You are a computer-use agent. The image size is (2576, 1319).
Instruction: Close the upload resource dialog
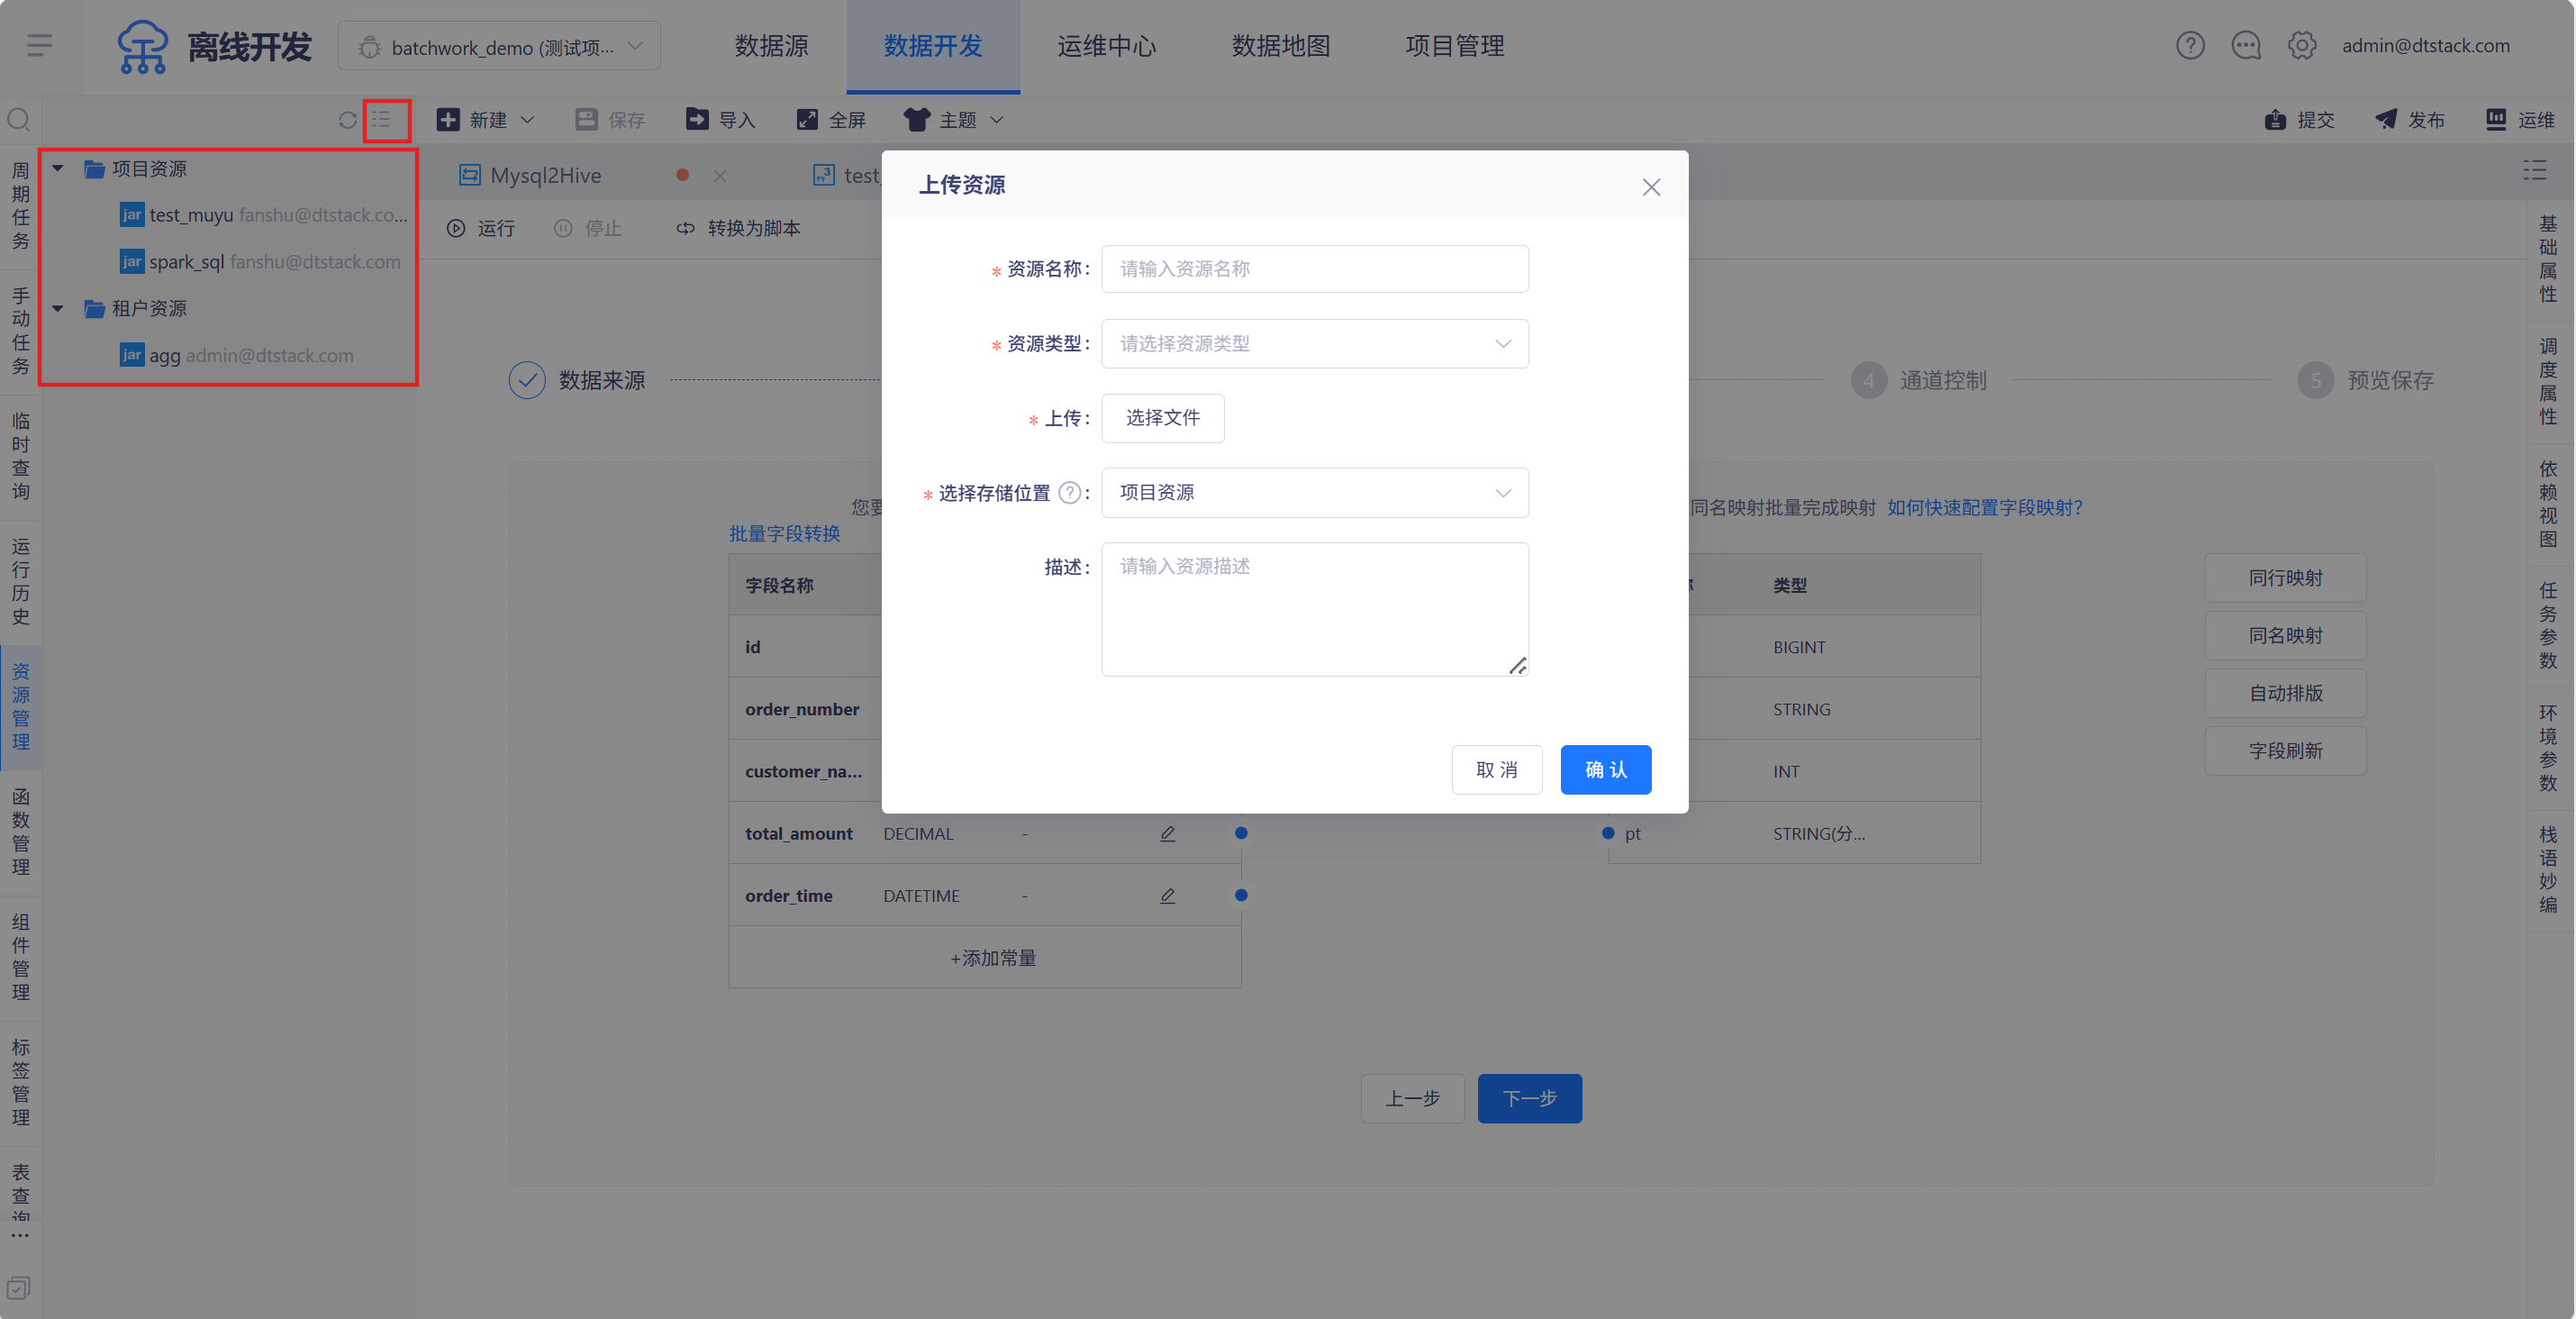[x=1651, y=187]
